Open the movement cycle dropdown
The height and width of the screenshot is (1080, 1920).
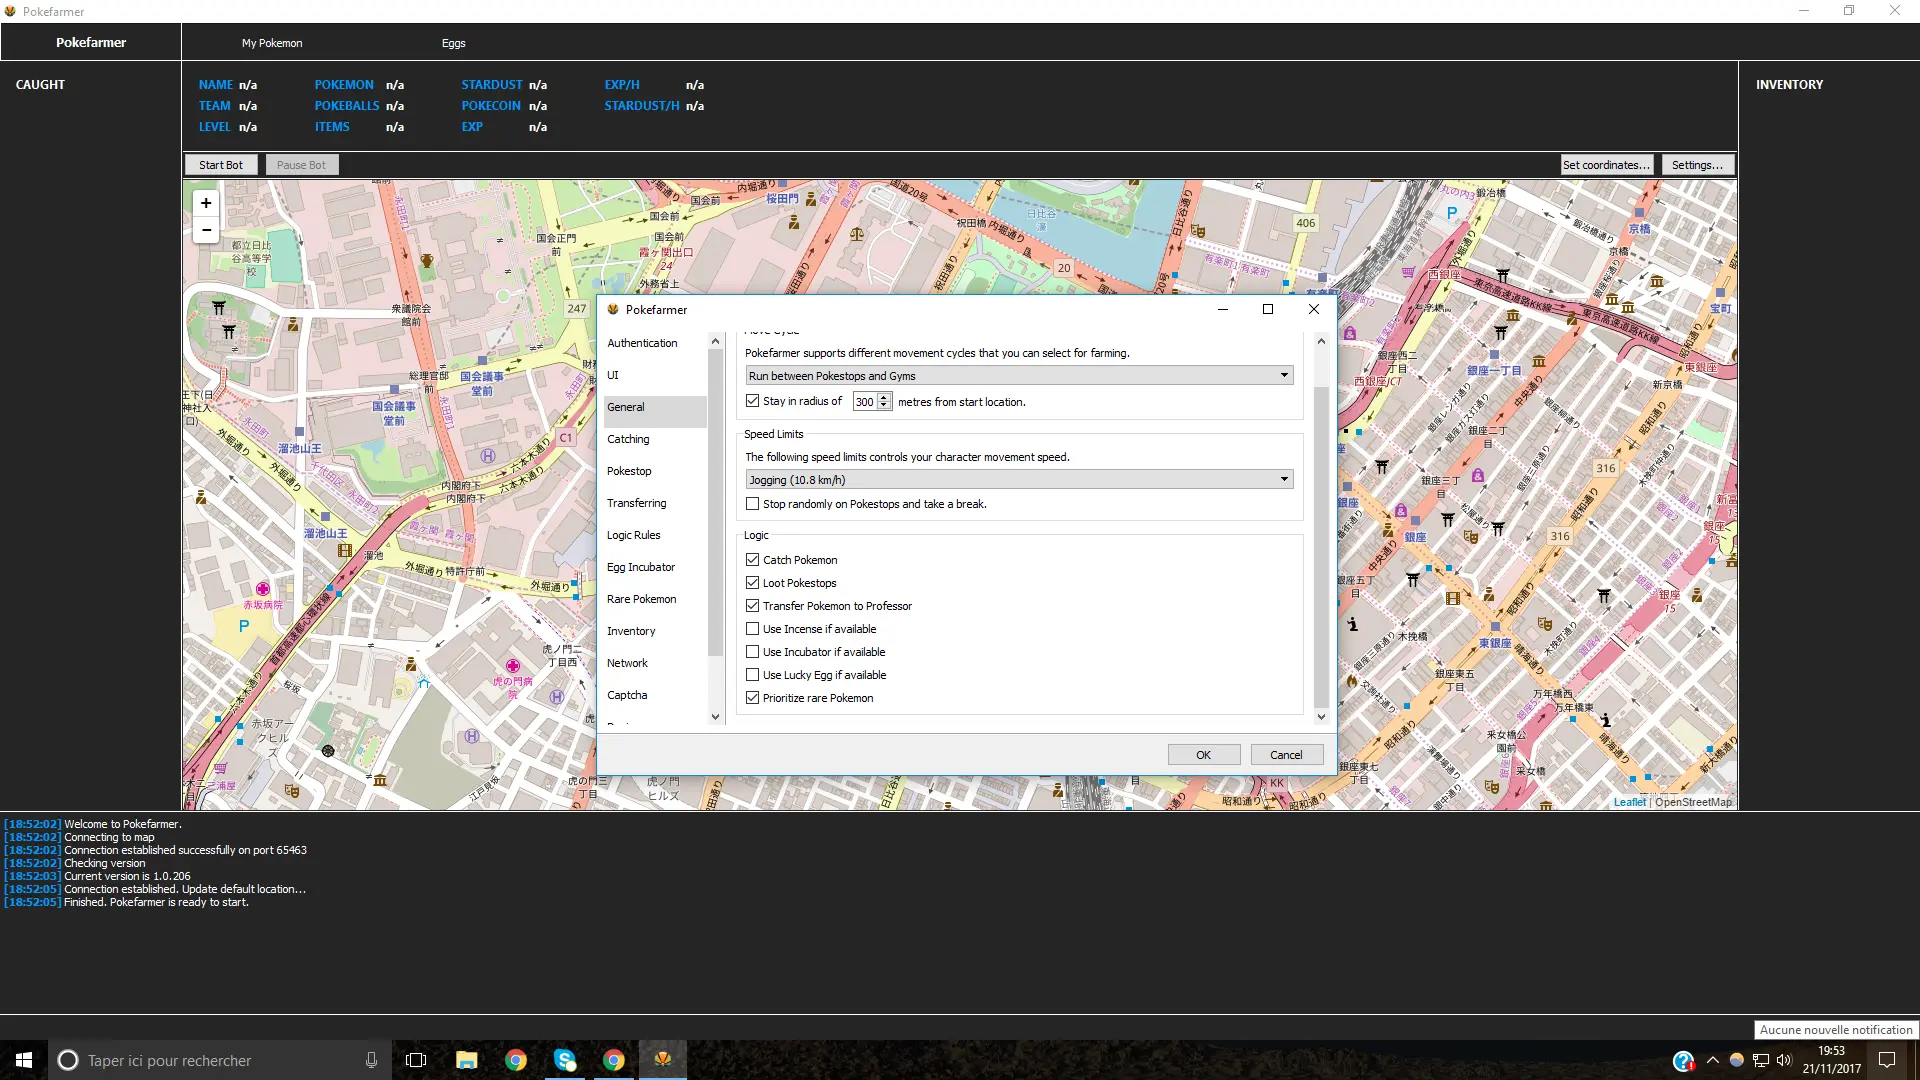click(1019, 376)
